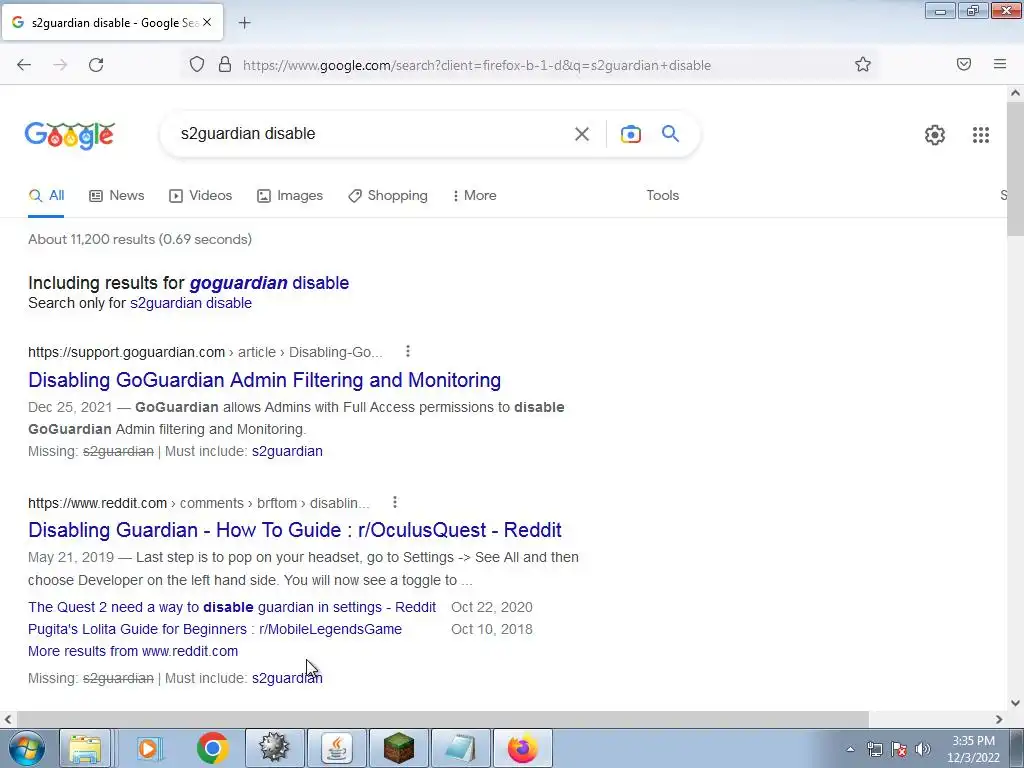Show hidden system tray icons
The width and height of the screenshot is (1024, 768).
pos(850,749)
